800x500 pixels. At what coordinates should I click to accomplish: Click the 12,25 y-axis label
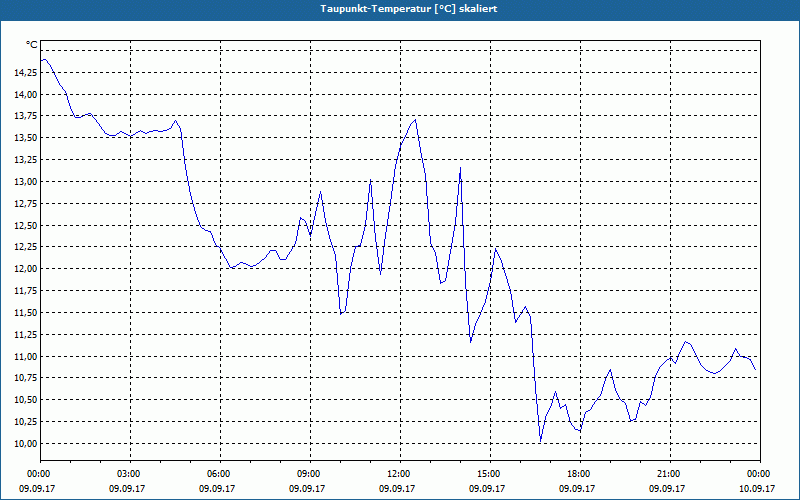26,247
